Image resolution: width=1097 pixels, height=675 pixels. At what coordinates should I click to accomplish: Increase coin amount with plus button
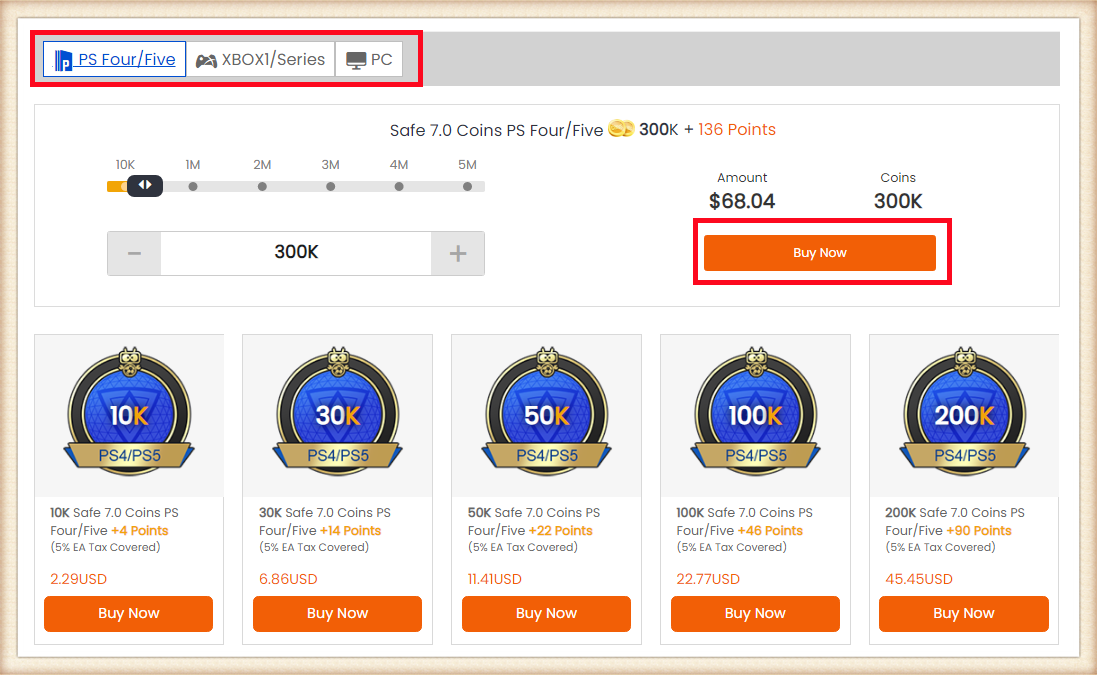tap(458, 253)
